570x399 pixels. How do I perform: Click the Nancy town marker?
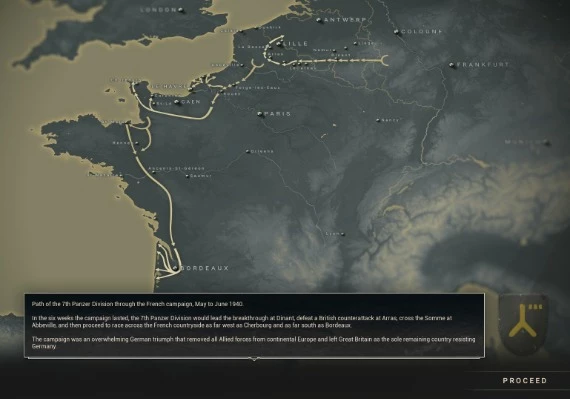(x=378, y=120)
